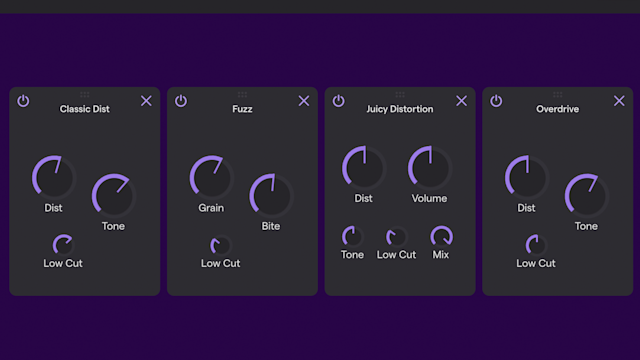
Task: Select the Overdrive title text
Action: (x=557, y=109)
